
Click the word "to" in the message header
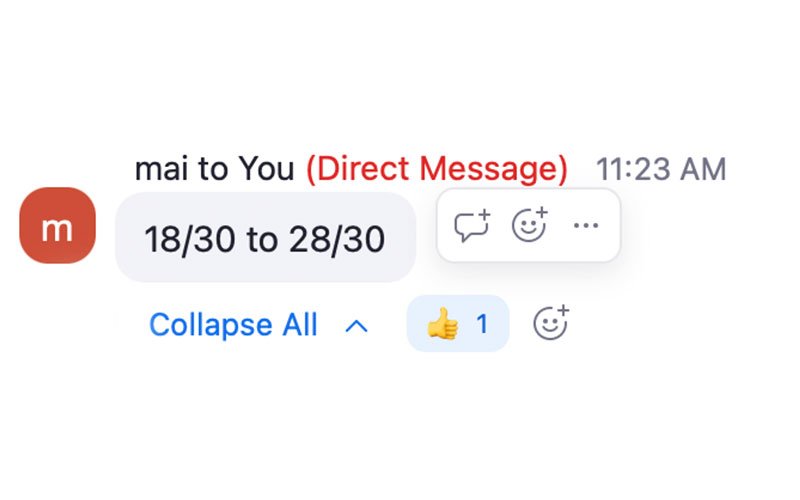tap(212, 169)
